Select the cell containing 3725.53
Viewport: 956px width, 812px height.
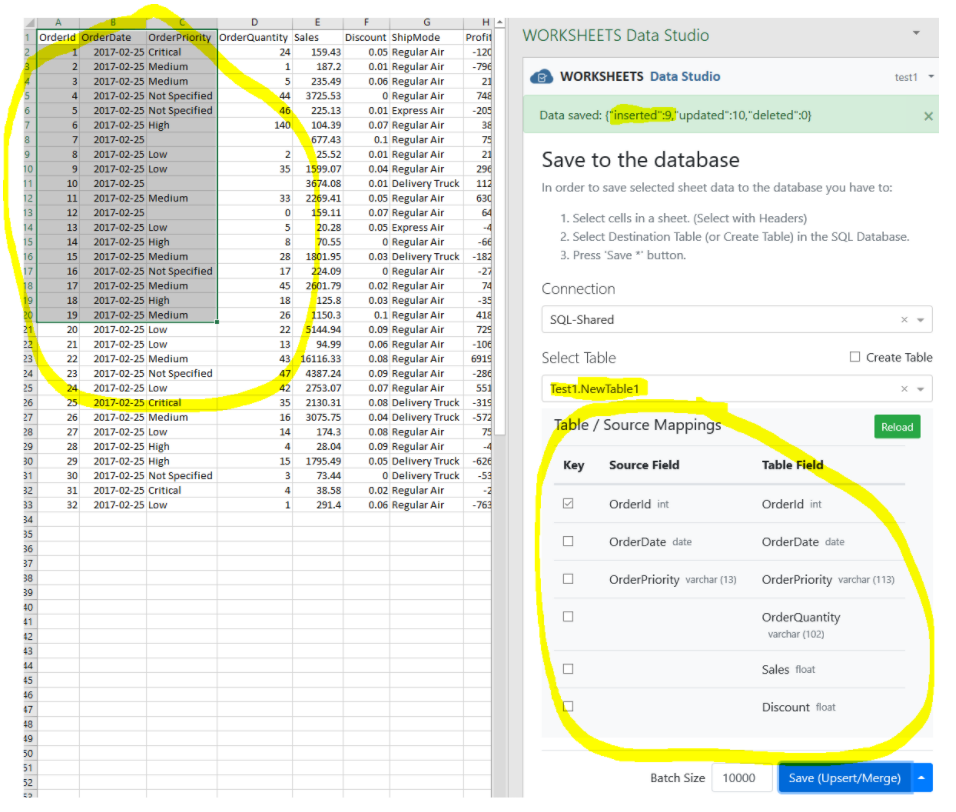(x=317, y=96)
